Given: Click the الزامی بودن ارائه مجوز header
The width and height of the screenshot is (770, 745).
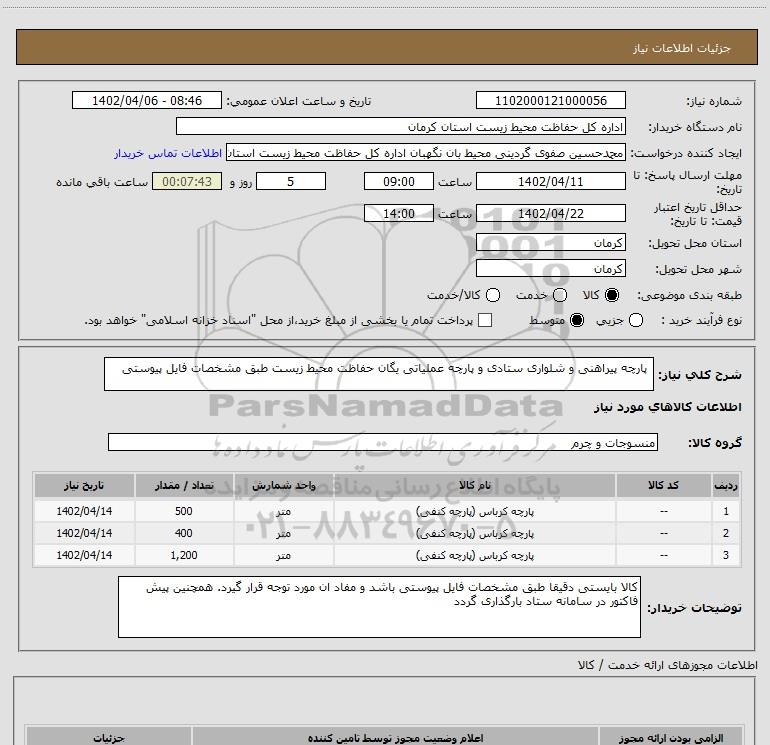Looking at the screenshot, I should [x=671, y=737].
